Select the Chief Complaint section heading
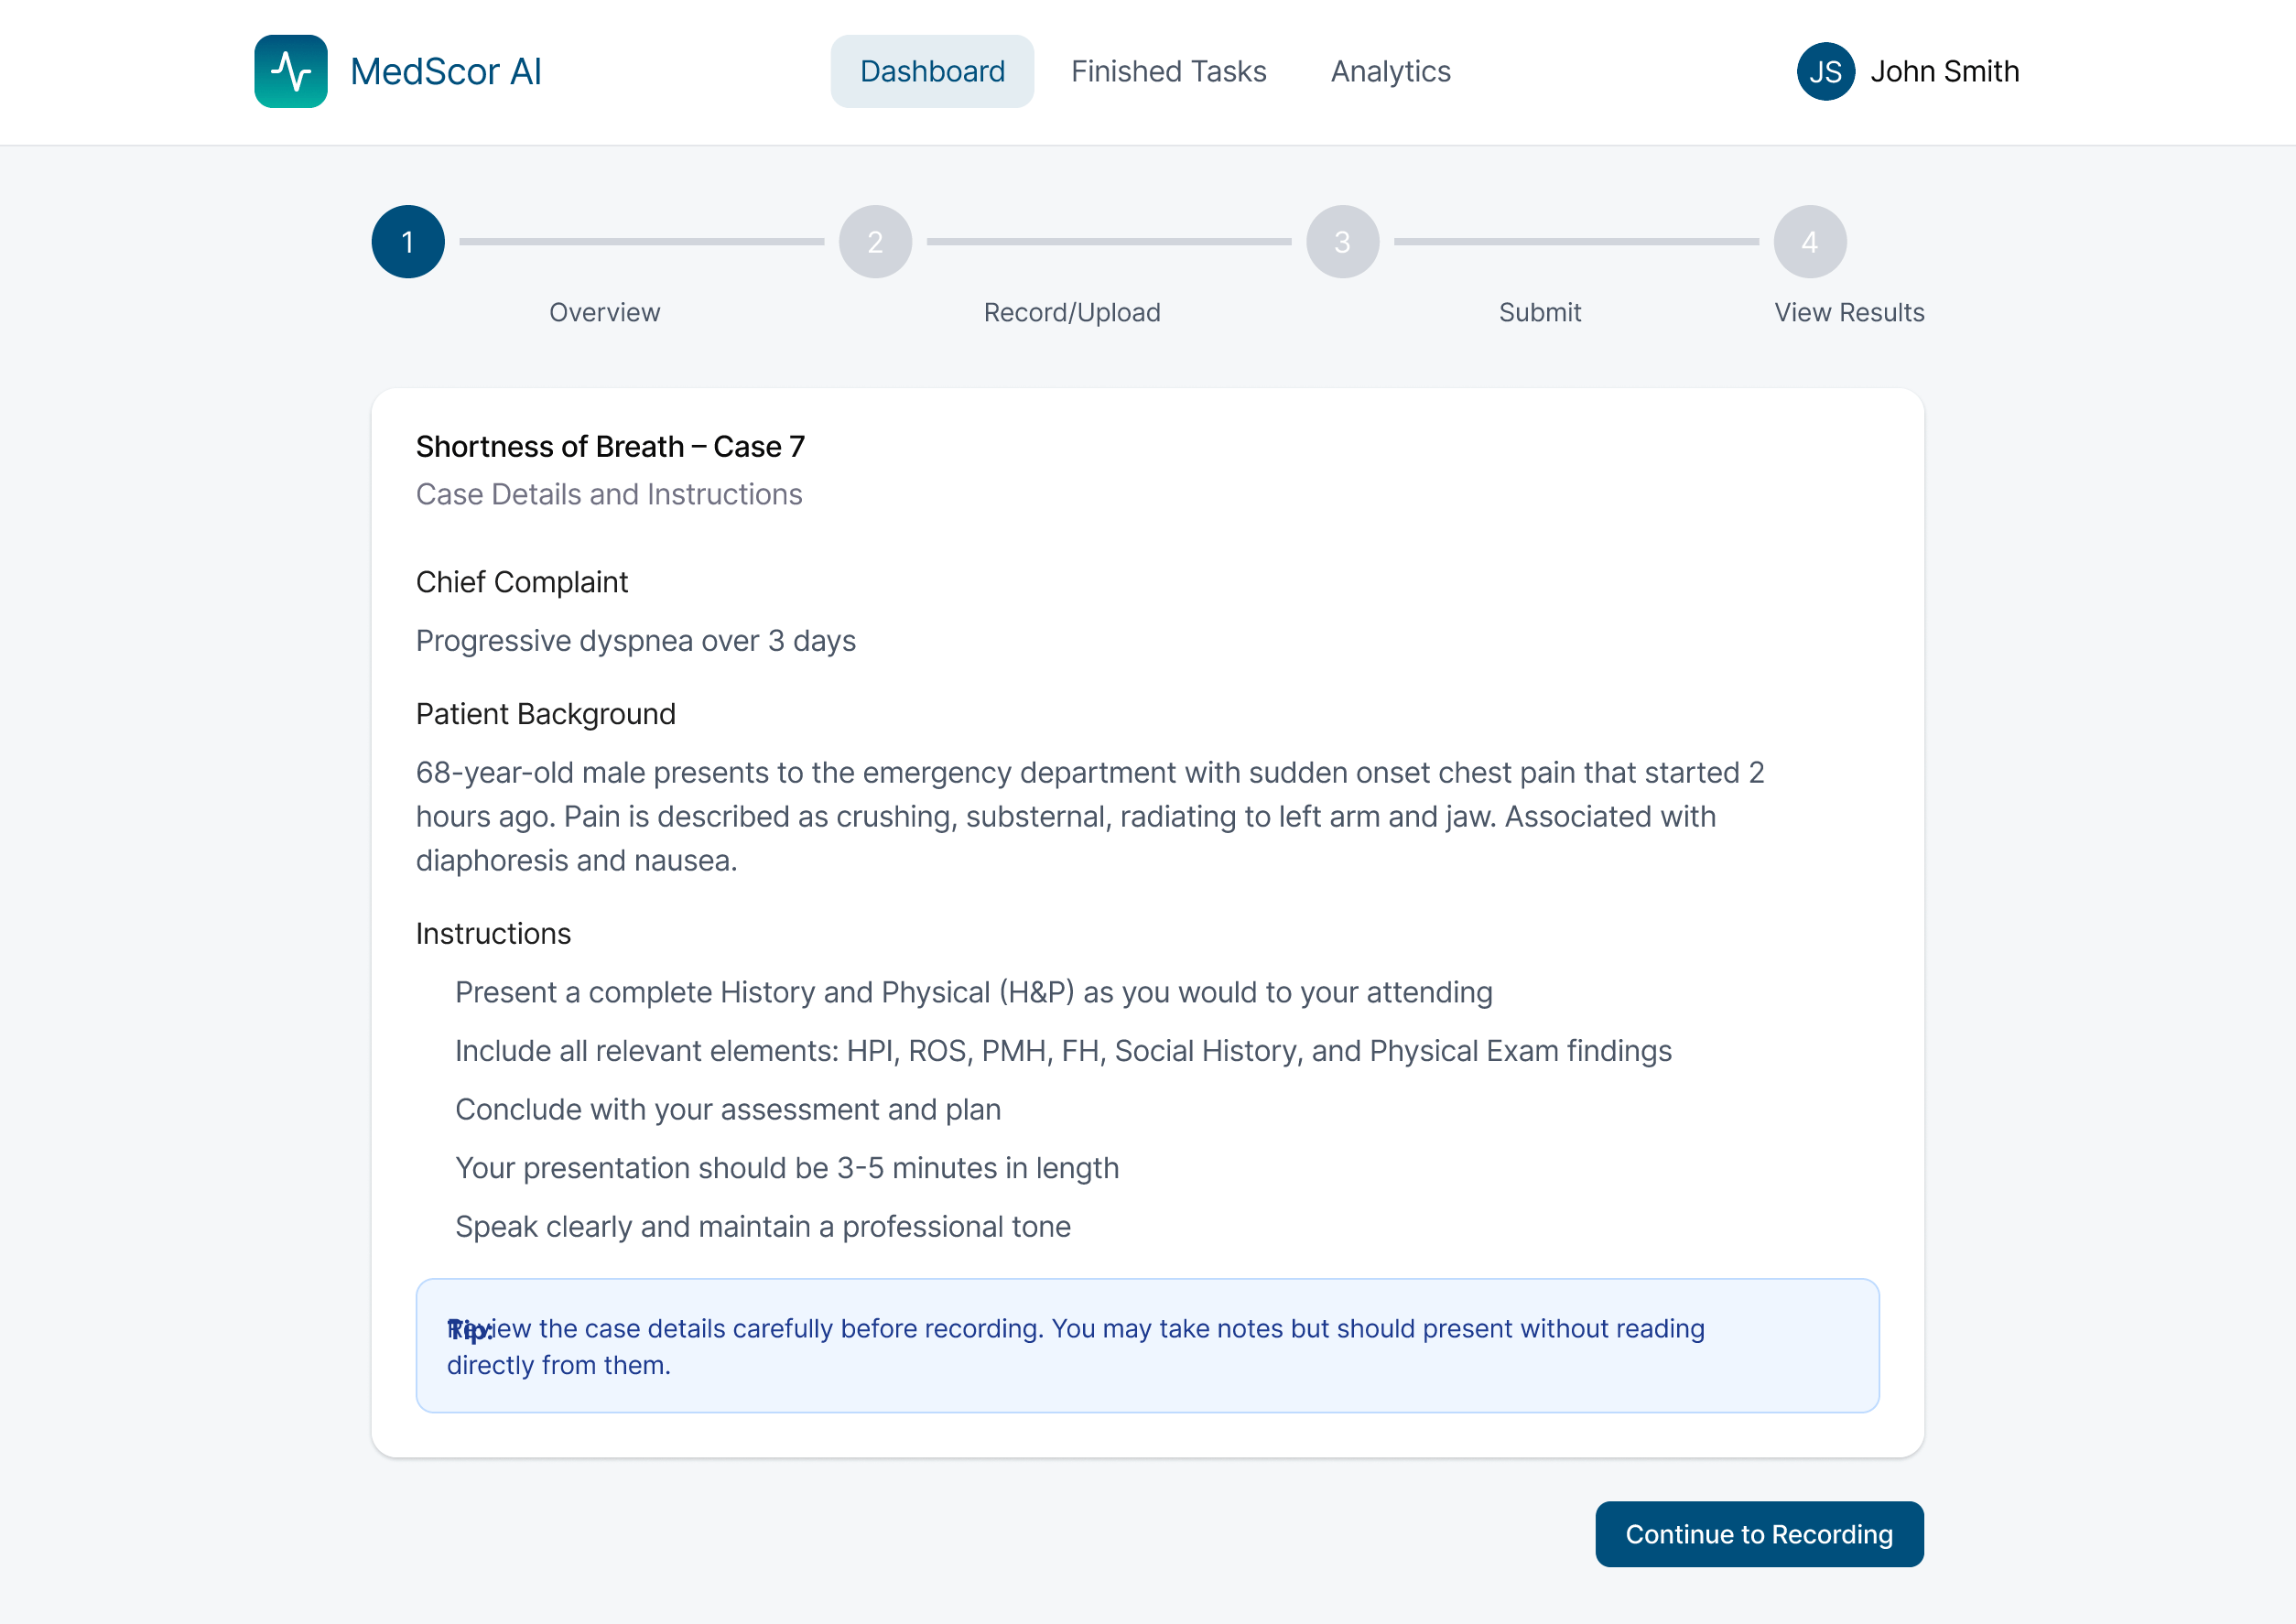The image size is (2296, 1624). coord(521,582)
